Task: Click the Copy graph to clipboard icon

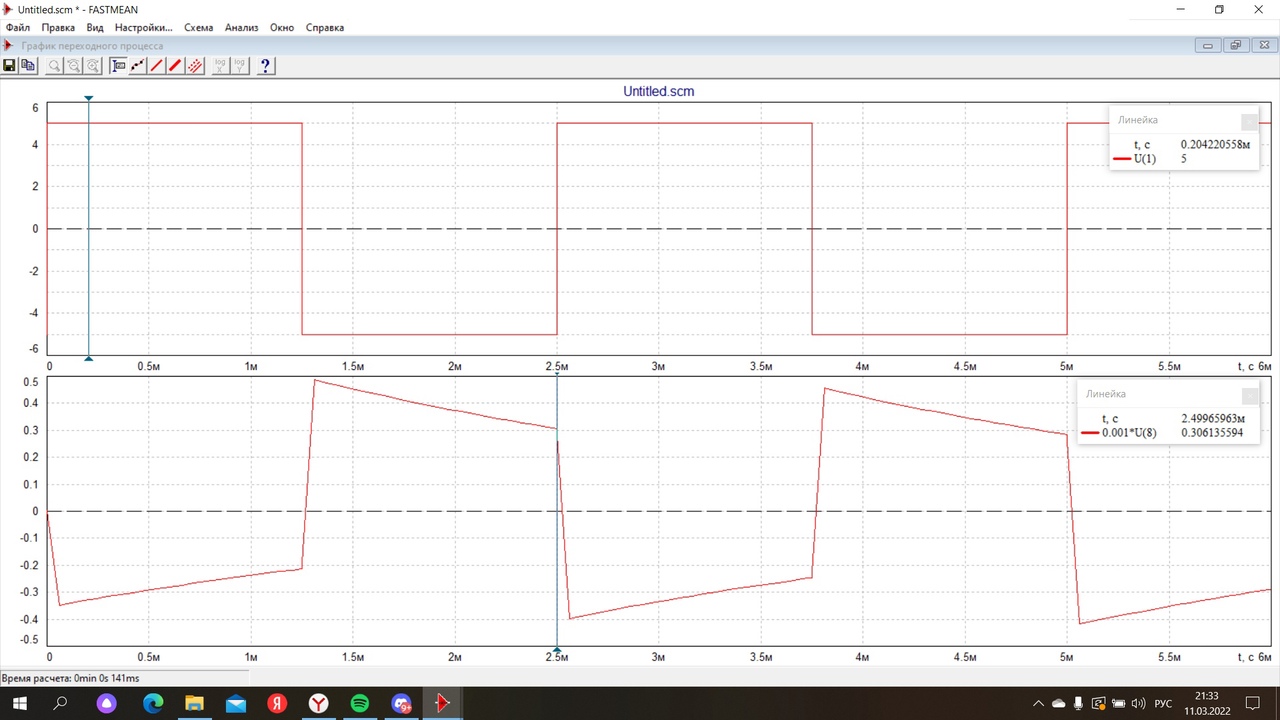Action: (x=28, y=66)
